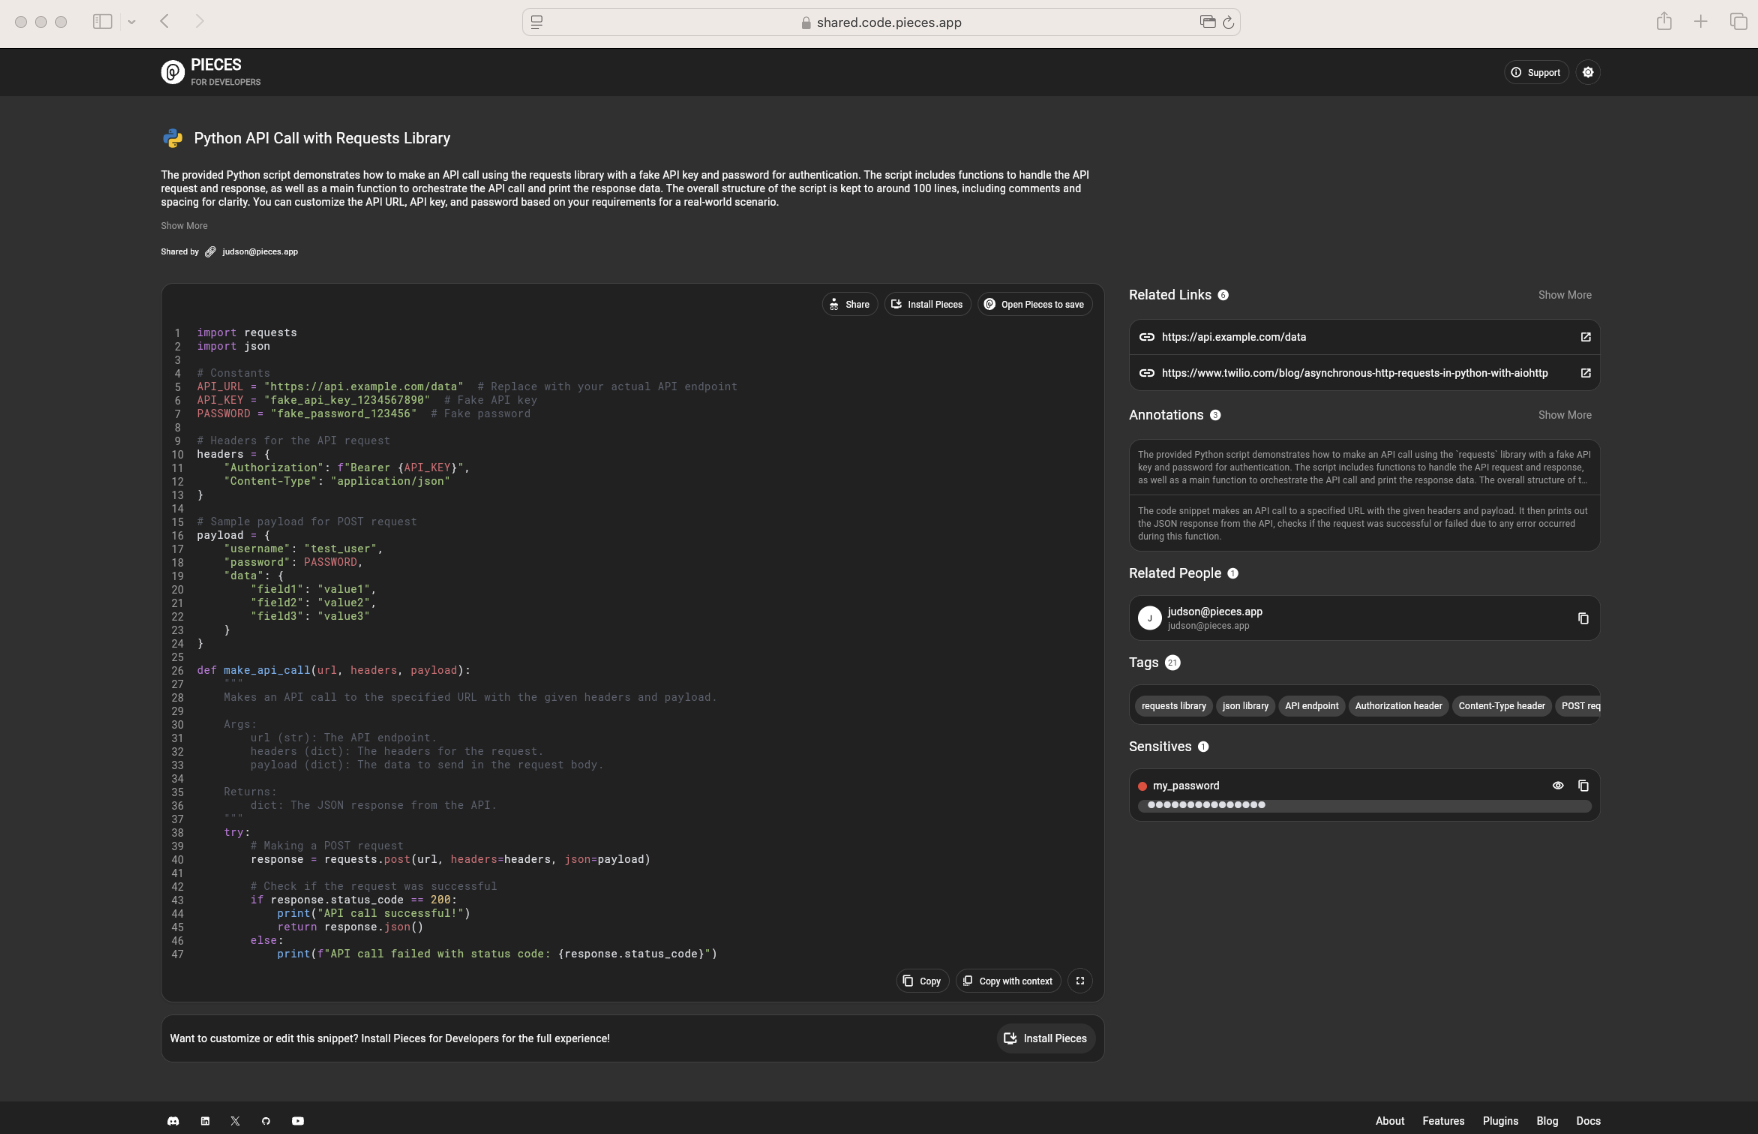
Task: Click the Annotations count badge
Action: (1215, 415)
